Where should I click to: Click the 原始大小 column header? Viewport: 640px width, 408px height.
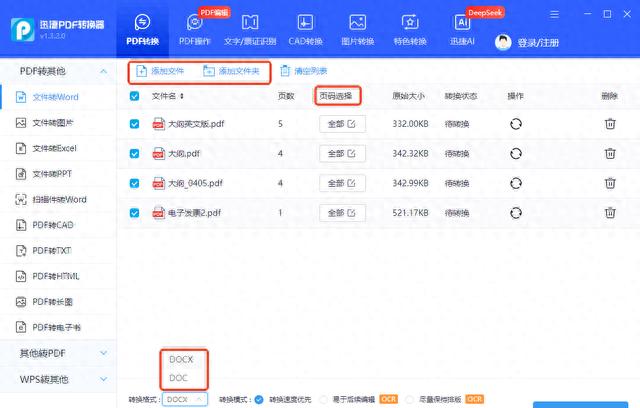408,96
